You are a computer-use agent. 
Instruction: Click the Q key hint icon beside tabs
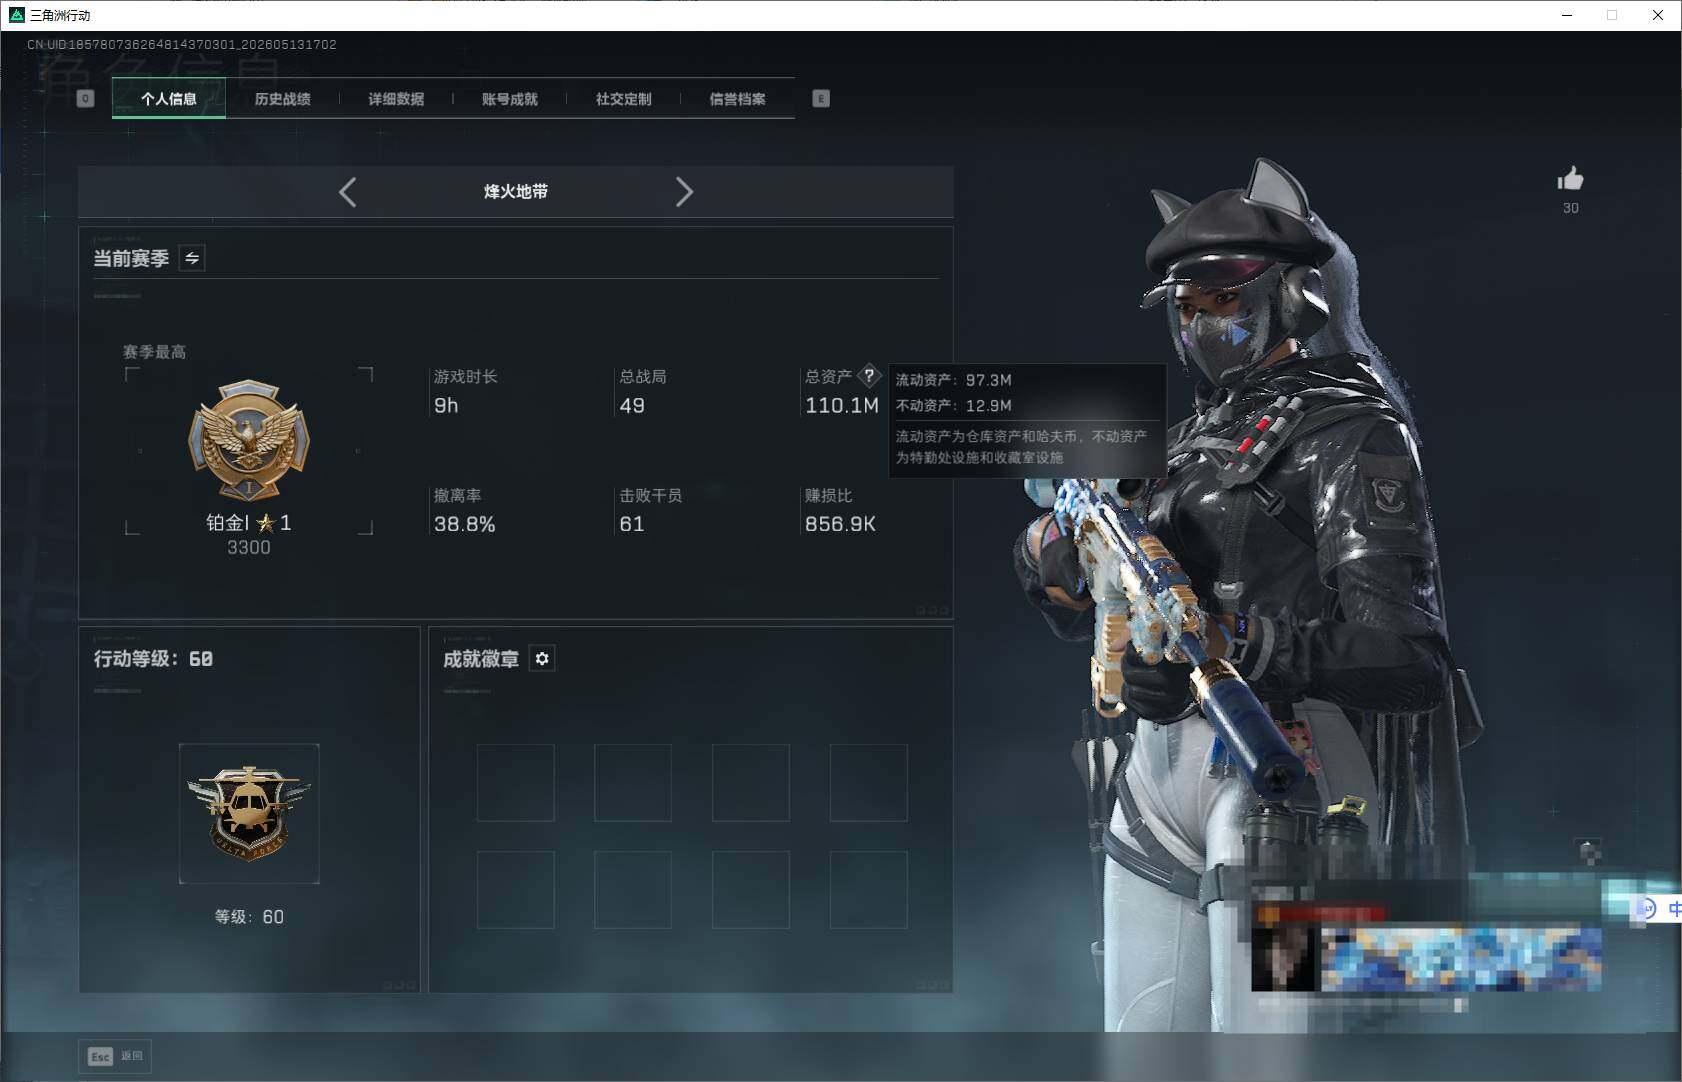(86, 99)
